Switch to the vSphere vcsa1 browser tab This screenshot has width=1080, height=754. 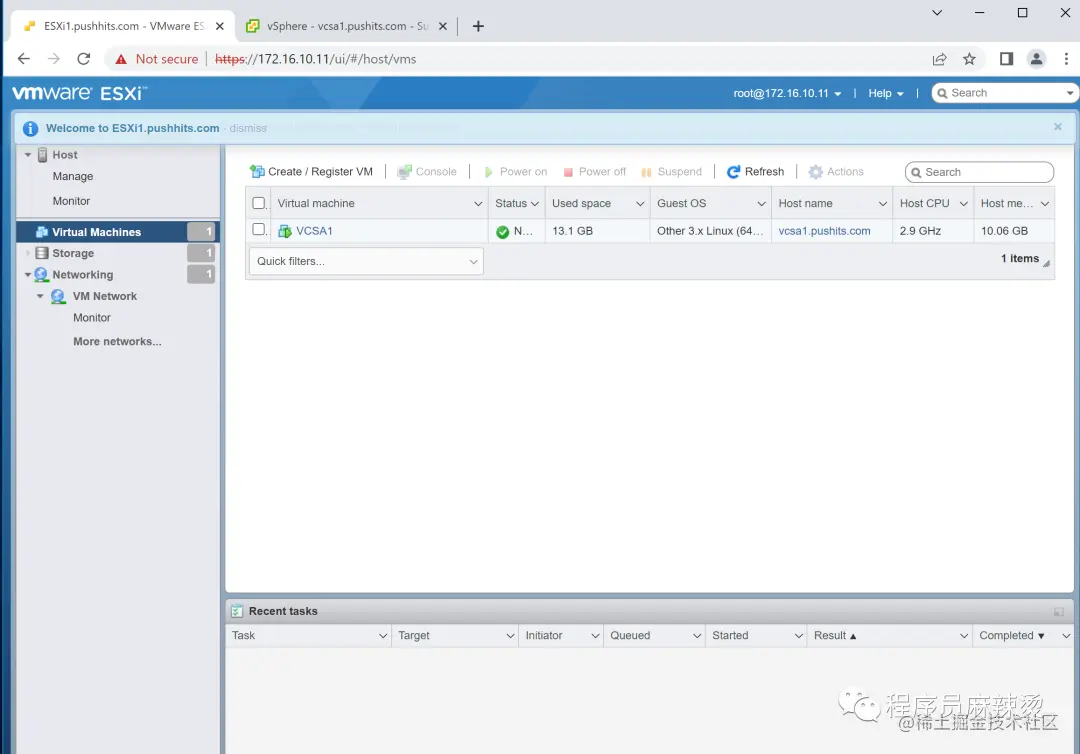point(347,26)
